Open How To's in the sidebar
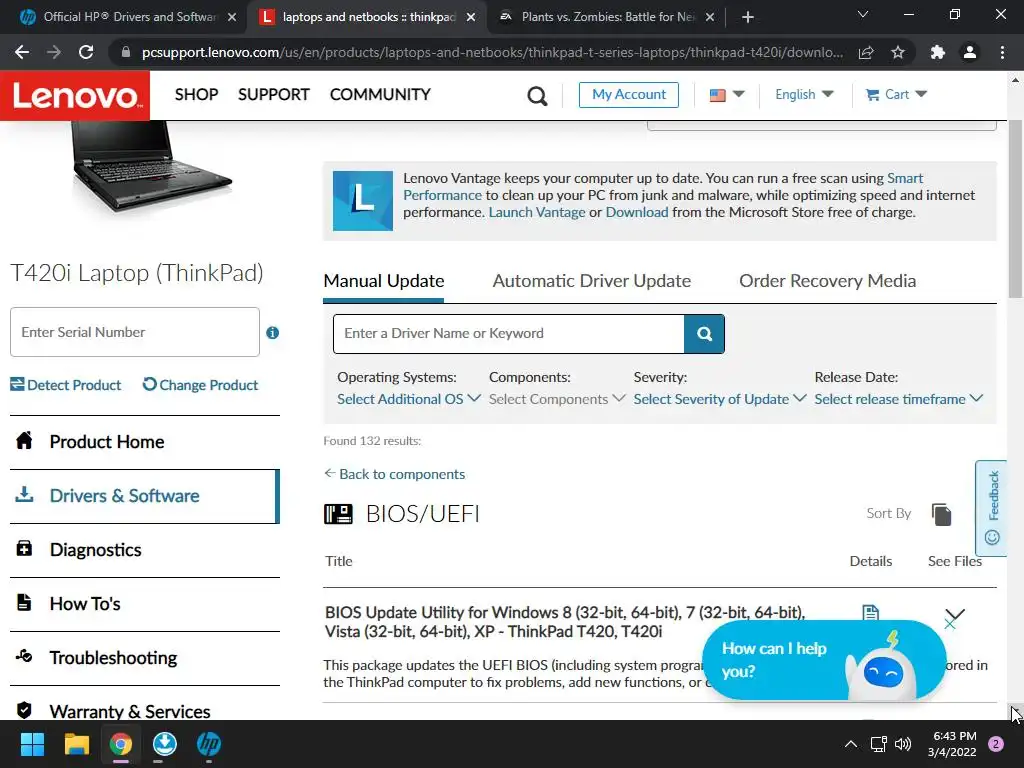The image size is (1024, 768). point(144,604)
